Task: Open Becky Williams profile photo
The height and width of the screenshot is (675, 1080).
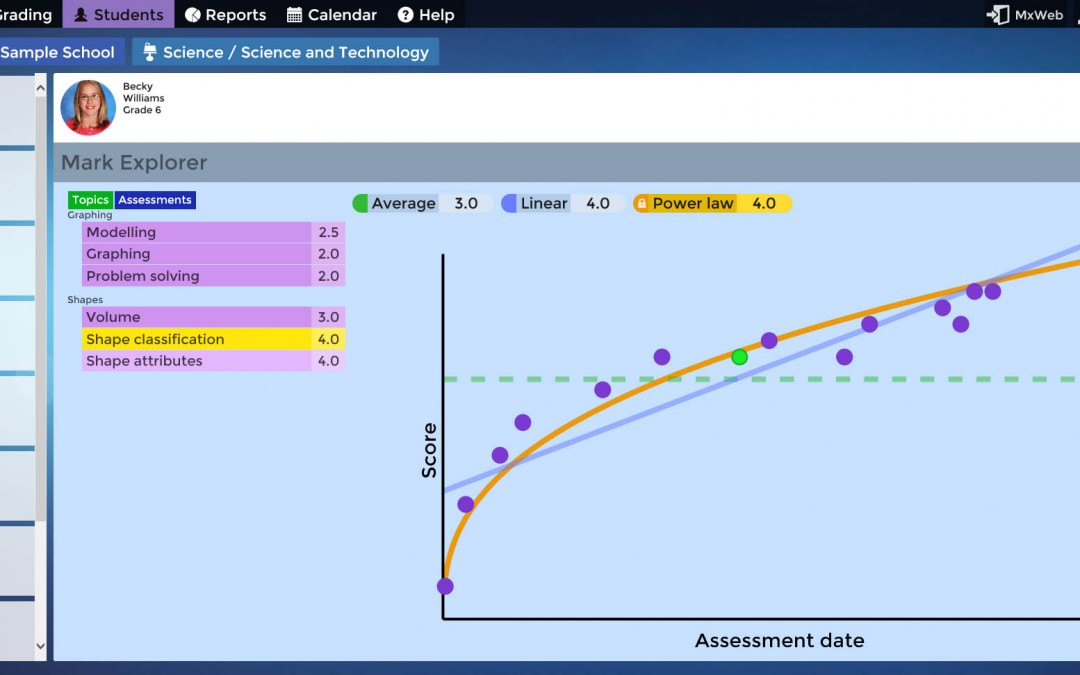Action: [x=88, y=107]
